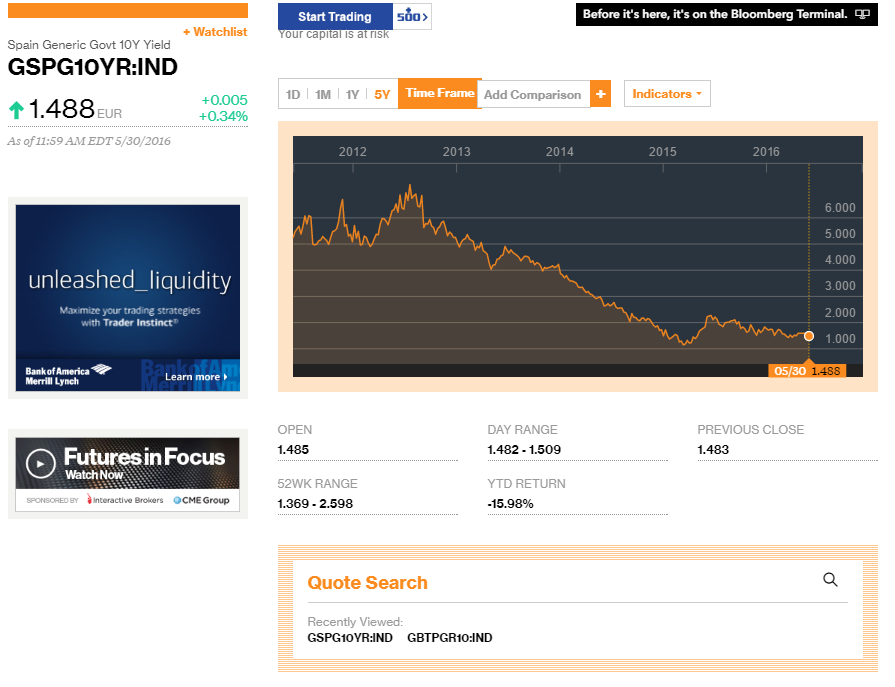The width and height of the screenshot is (895, 687).
Task: Play the Futures in Focus video
Action: tap(41, 464)
